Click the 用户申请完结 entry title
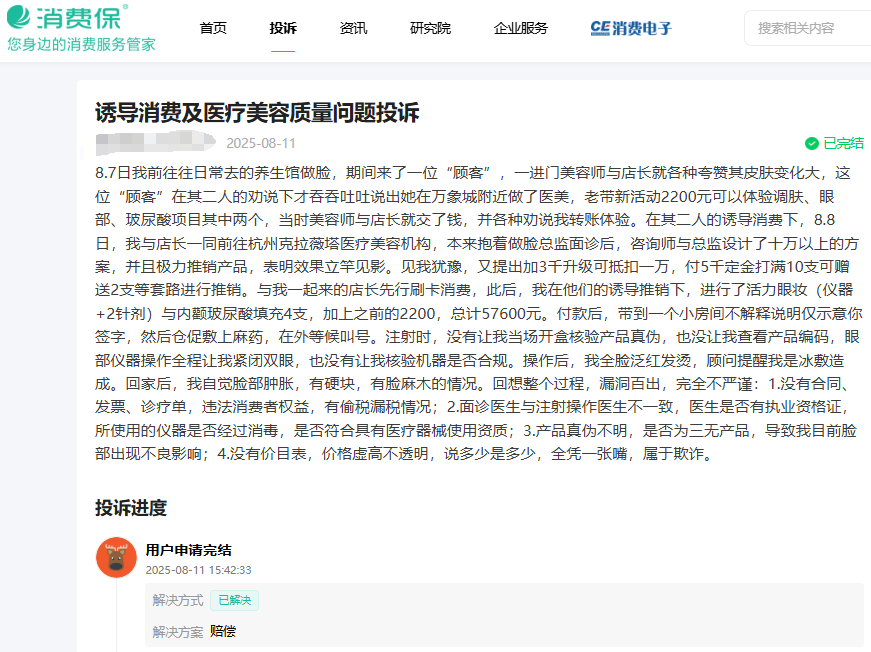 point(189,550)
